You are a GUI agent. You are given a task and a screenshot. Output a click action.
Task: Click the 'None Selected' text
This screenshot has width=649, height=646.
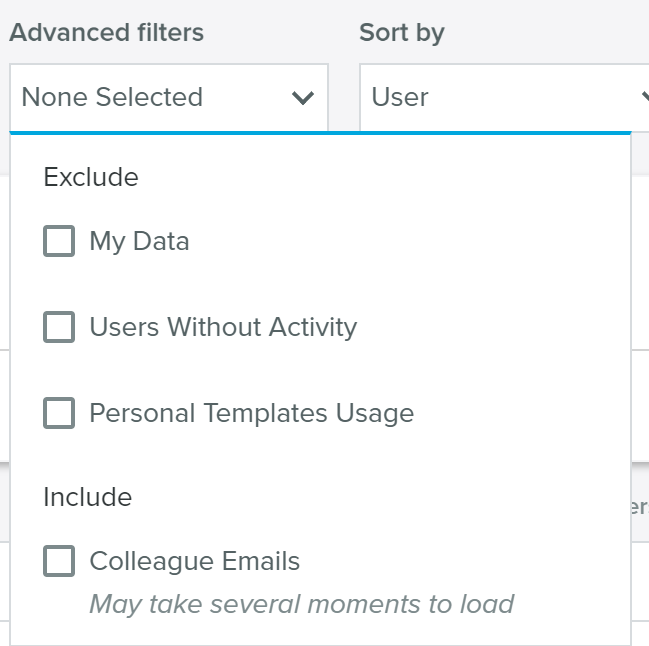(112, 97)
